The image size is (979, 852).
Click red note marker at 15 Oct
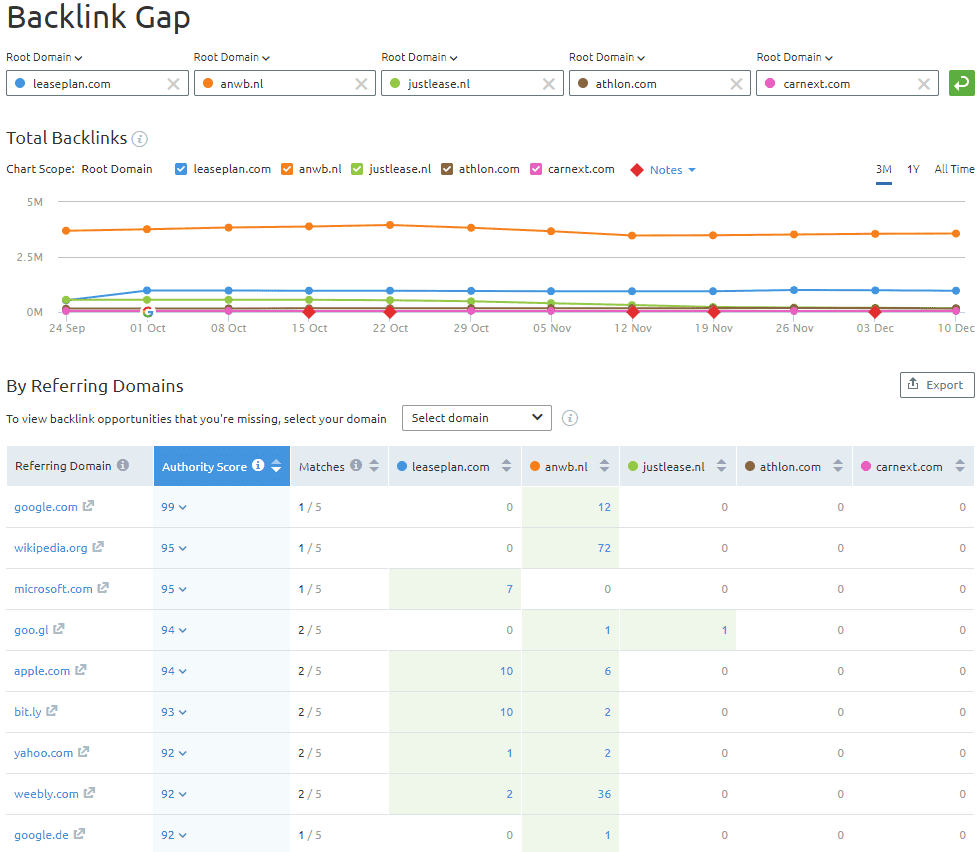309,311
